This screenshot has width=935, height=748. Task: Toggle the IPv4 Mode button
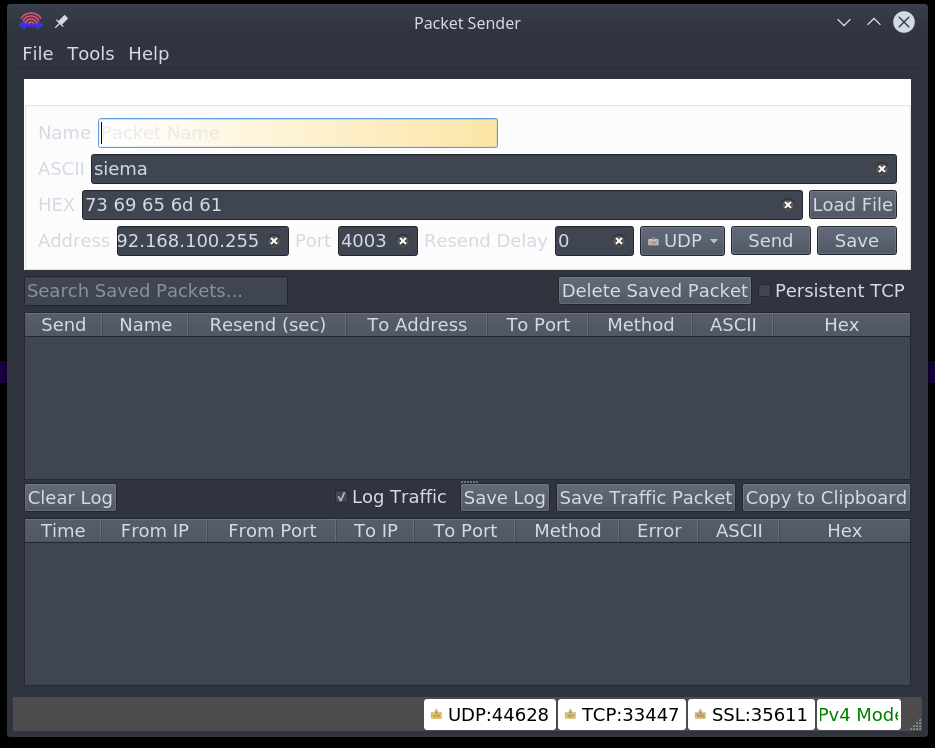(x=859, y=715)
